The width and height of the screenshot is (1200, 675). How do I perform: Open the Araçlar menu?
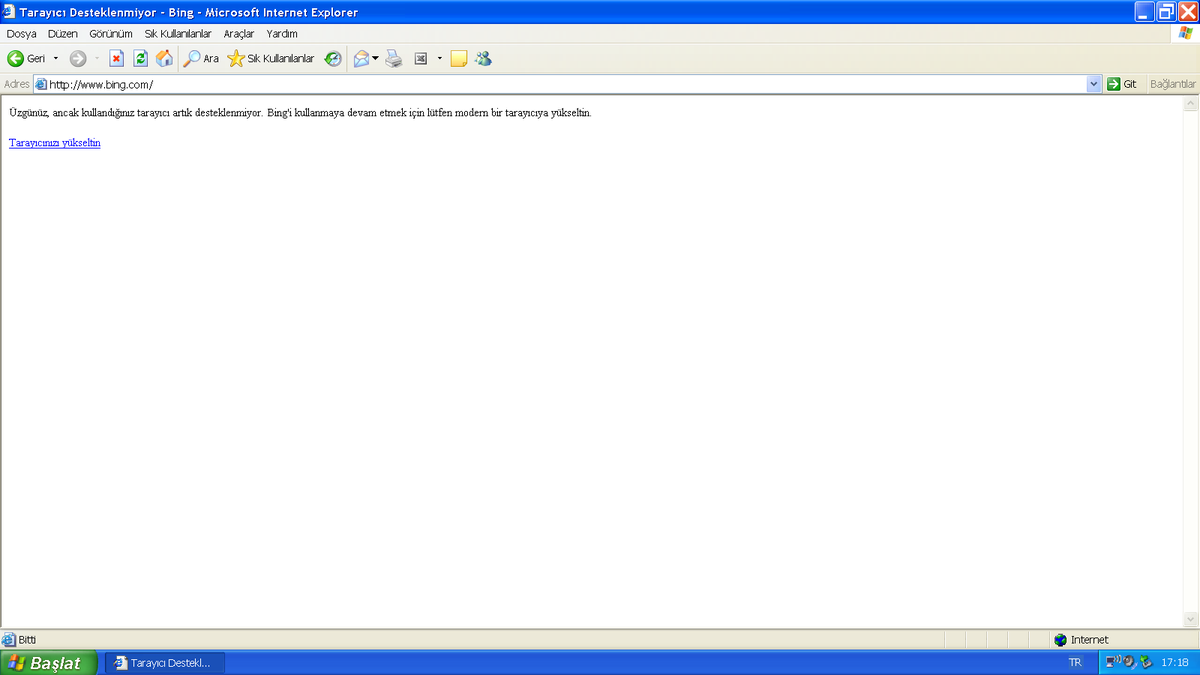239,33
